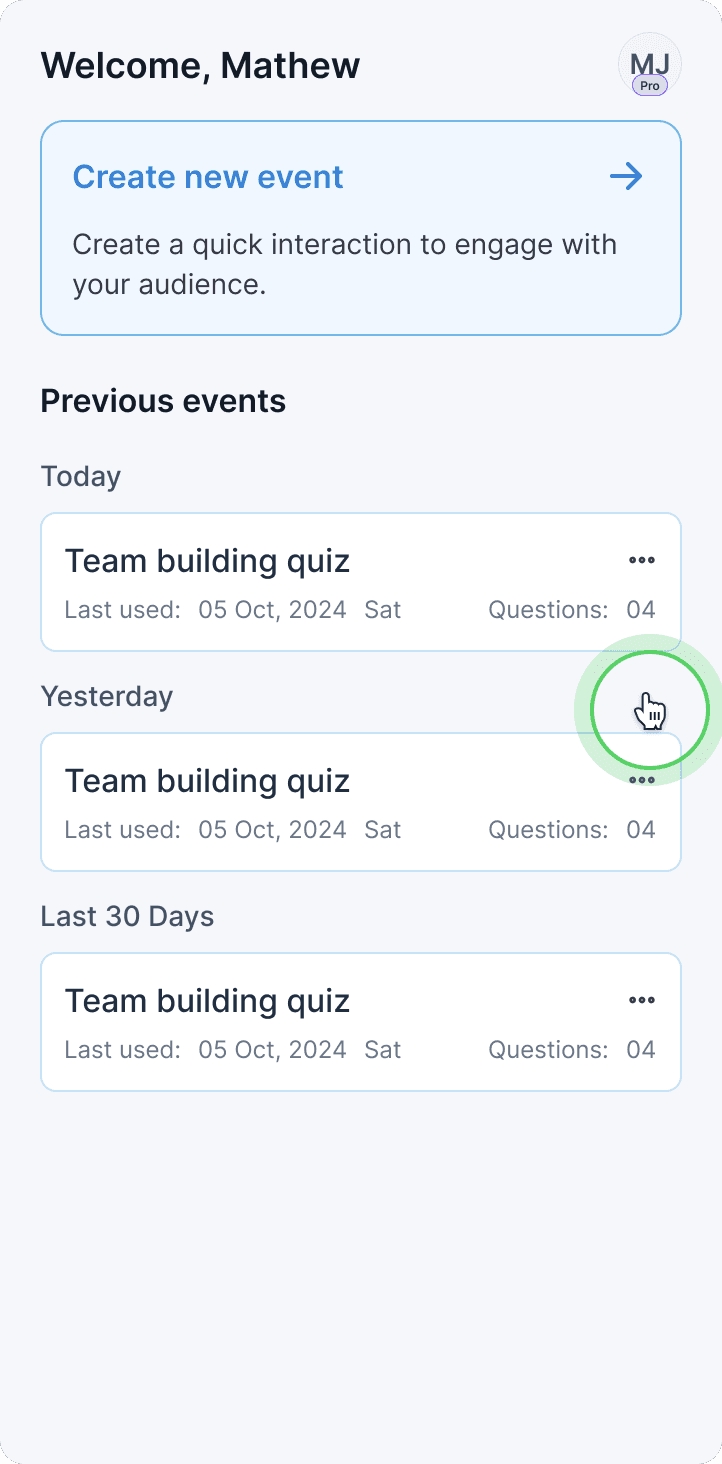Open three-dot menu for Yesterday's event

click(x=641, y=780)
